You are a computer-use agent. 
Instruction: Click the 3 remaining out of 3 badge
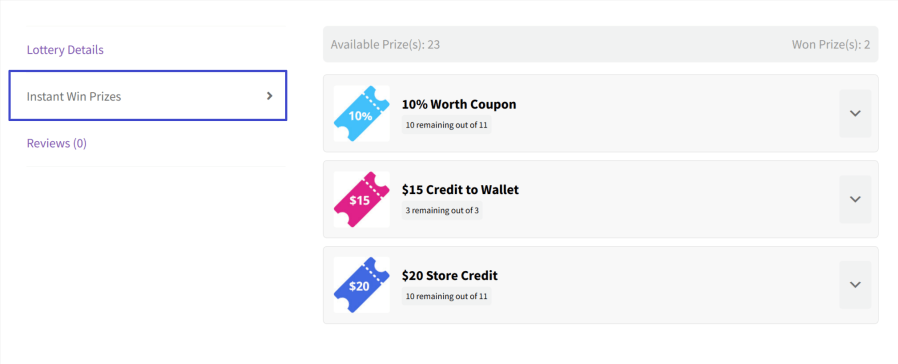coord(442,210)
